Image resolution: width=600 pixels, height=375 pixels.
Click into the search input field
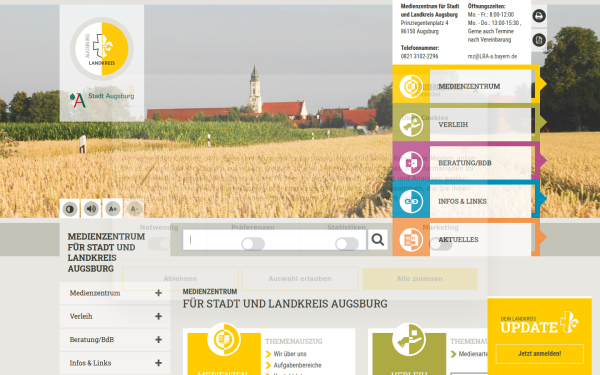[x=274, y=240]
